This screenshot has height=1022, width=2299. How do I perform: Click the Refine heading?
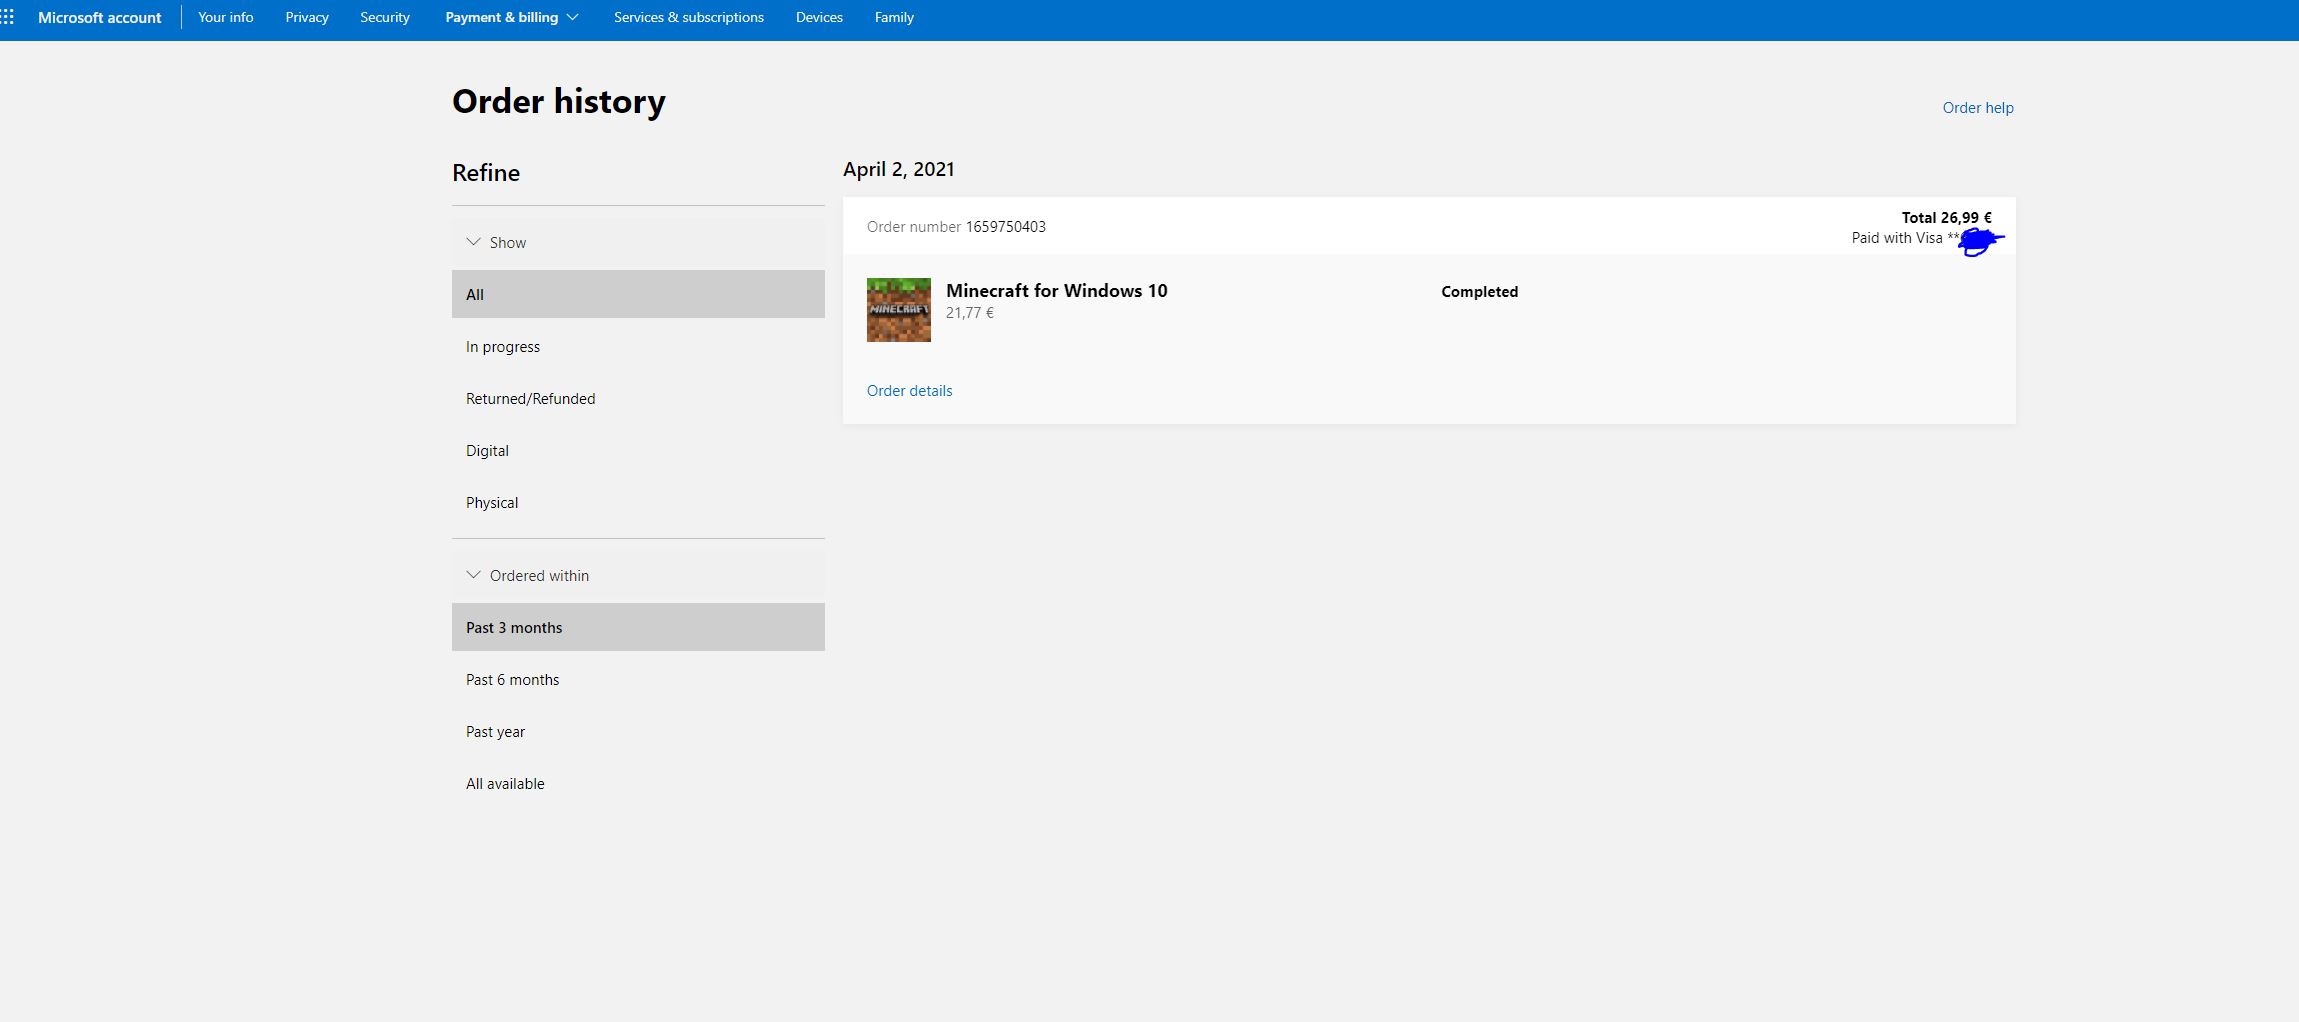(x=486, y=173)
